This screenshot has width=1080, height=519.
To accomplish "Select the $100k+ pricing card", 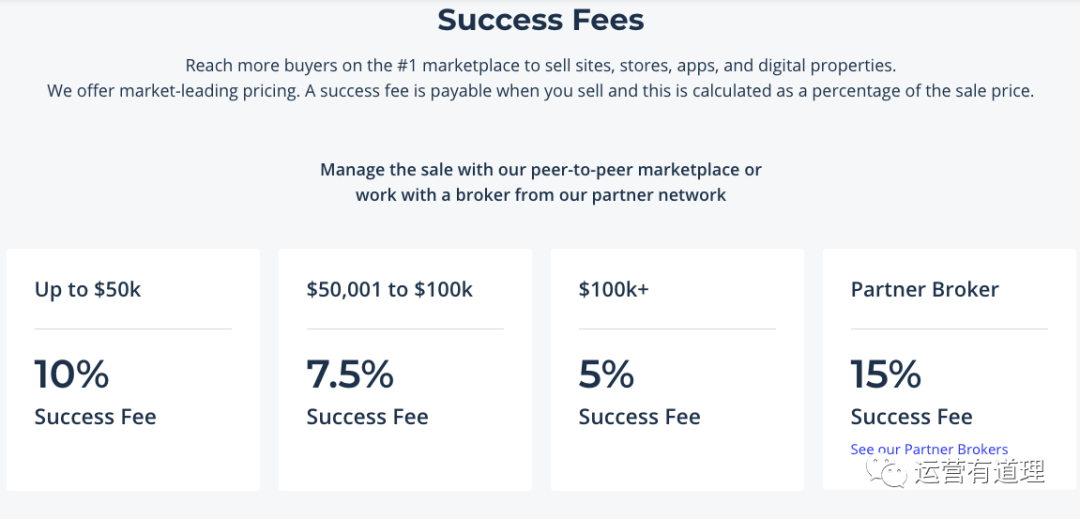I will pos(677,370).
